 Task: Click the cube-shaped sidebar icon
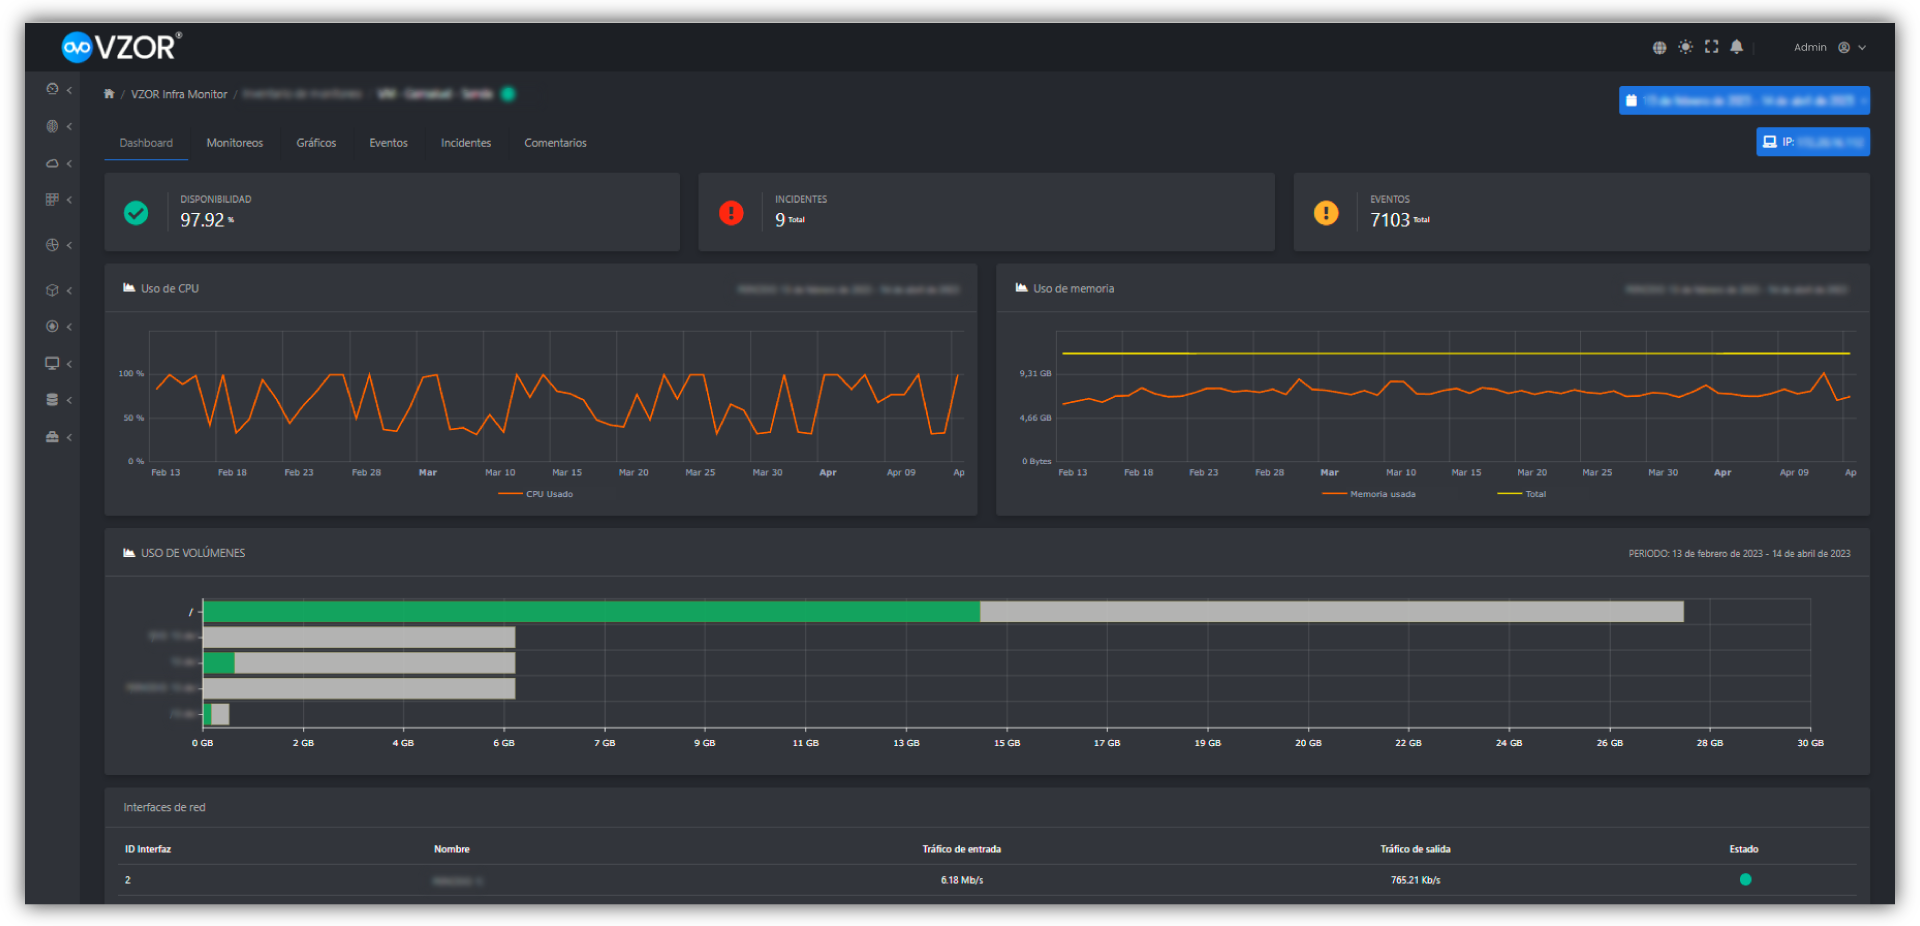(x=52, y=290)
